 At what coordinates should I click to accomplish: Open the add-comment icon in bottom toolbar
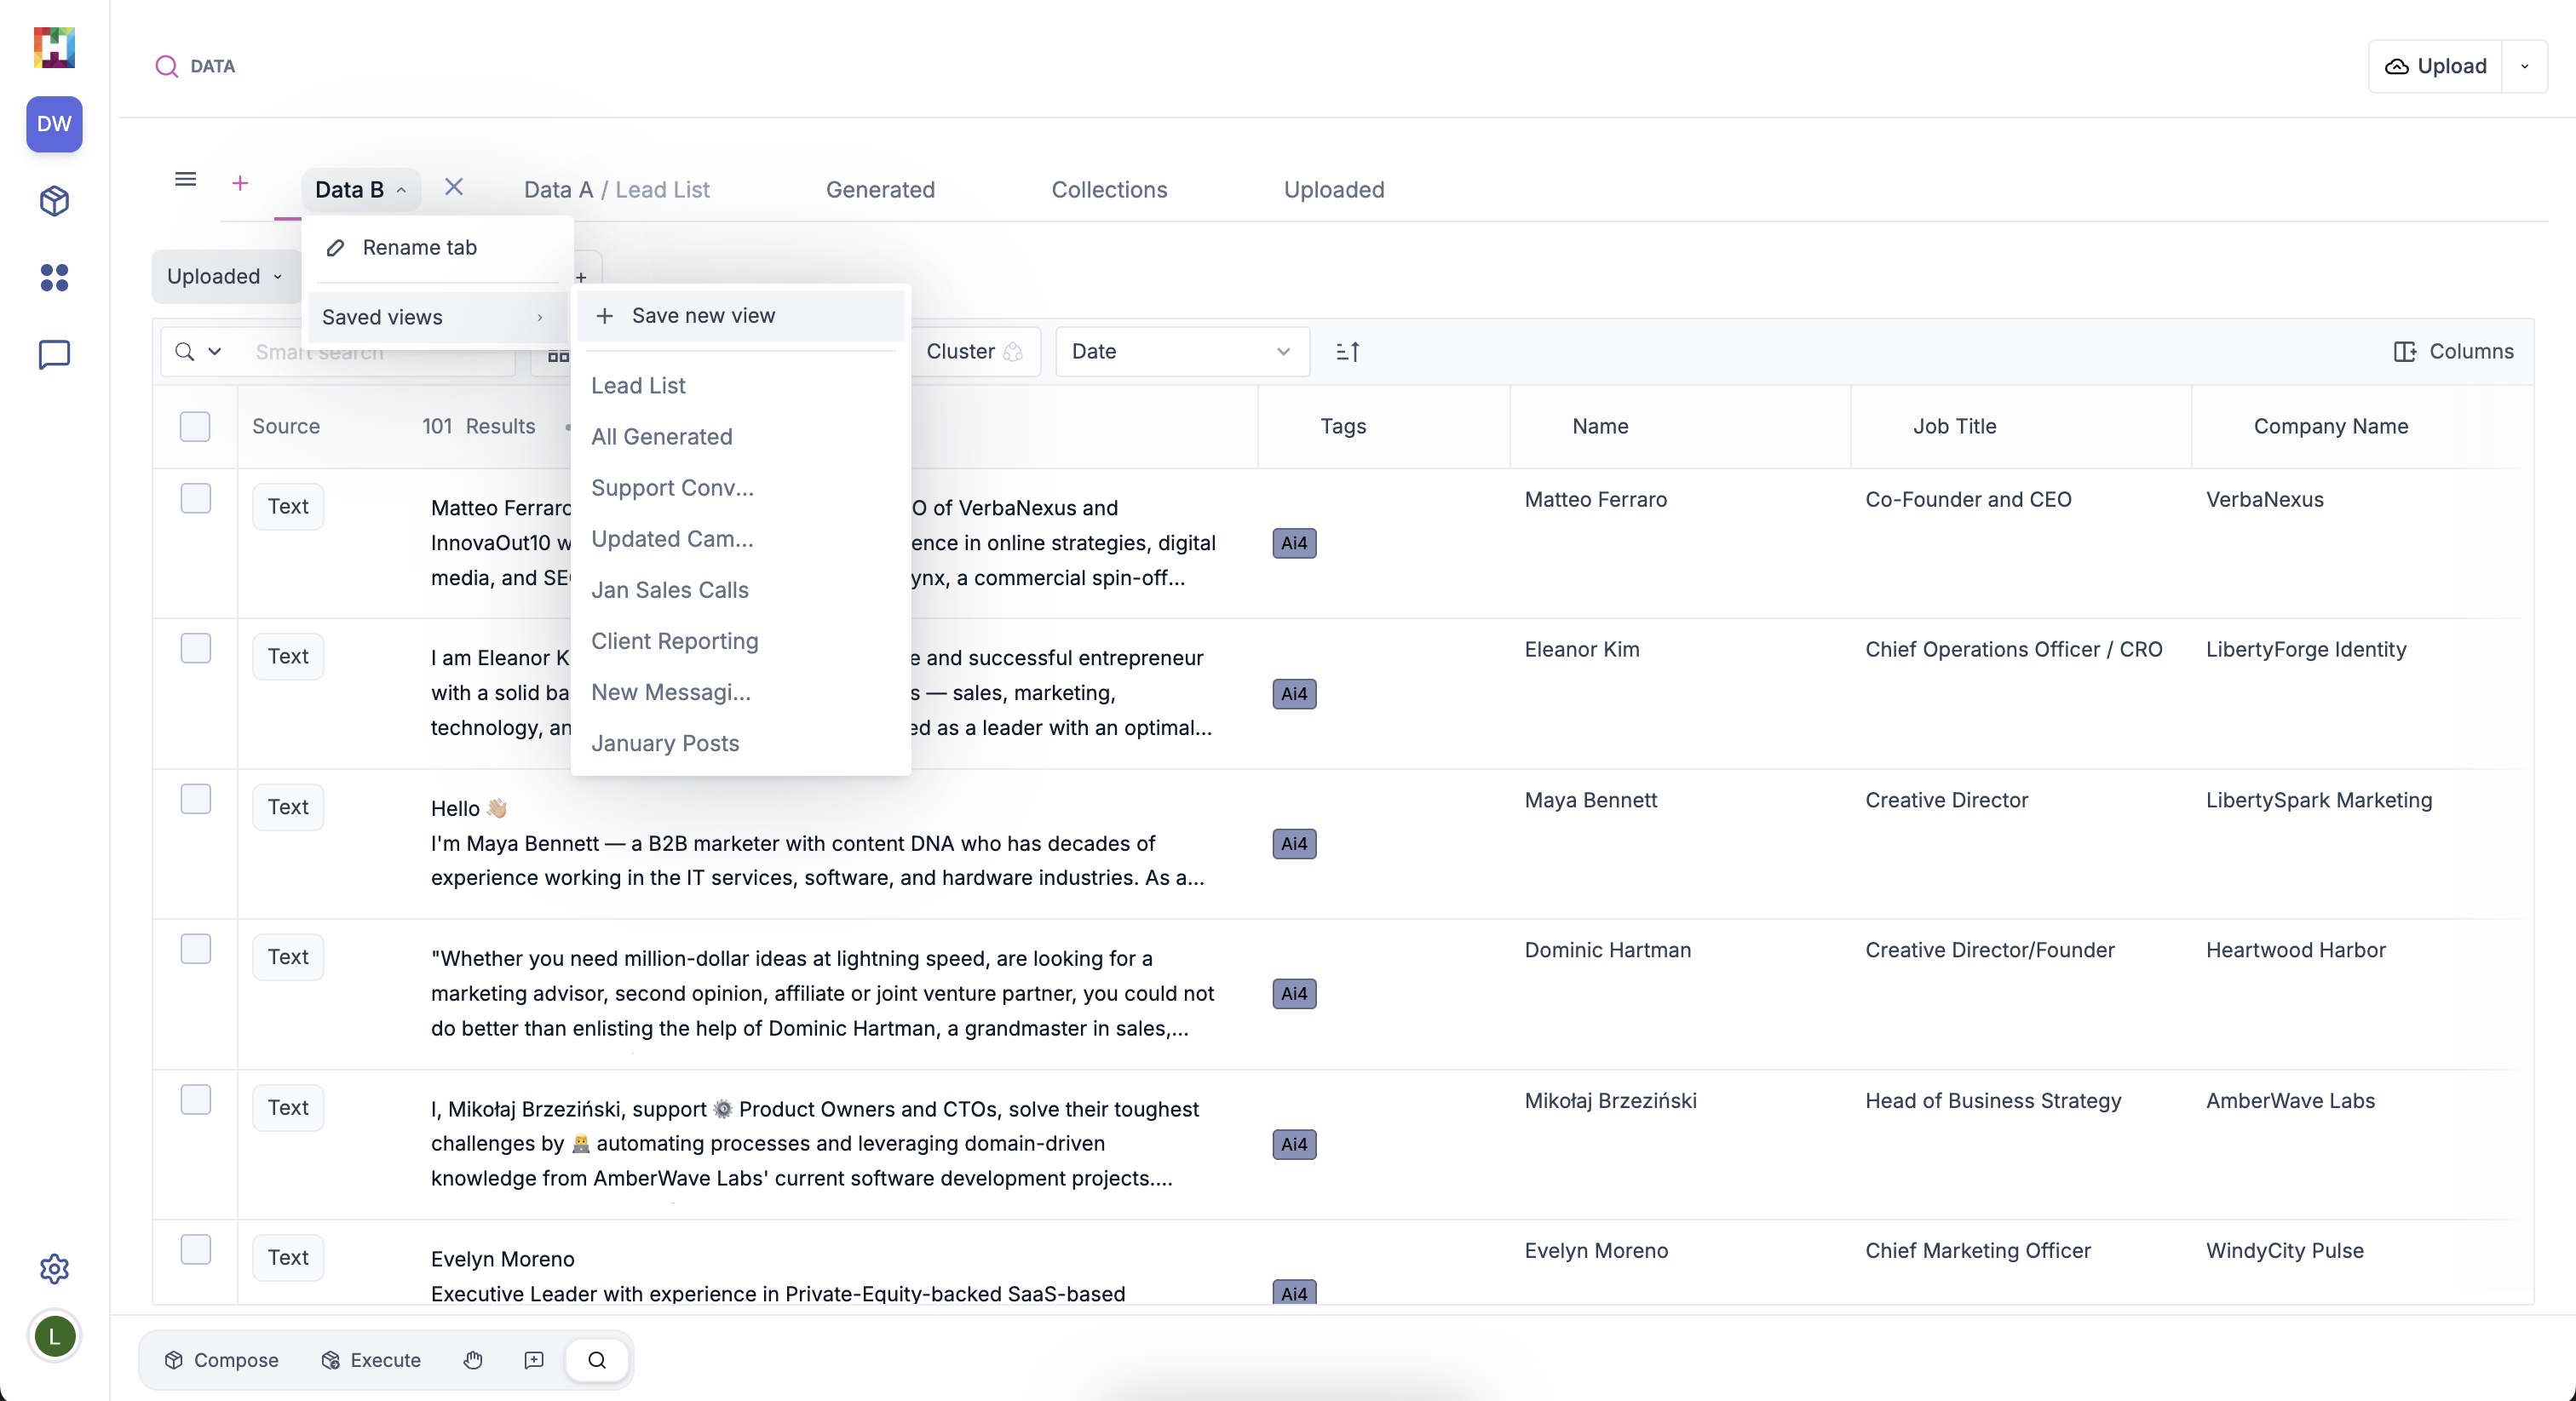[x=534, y=1360]
